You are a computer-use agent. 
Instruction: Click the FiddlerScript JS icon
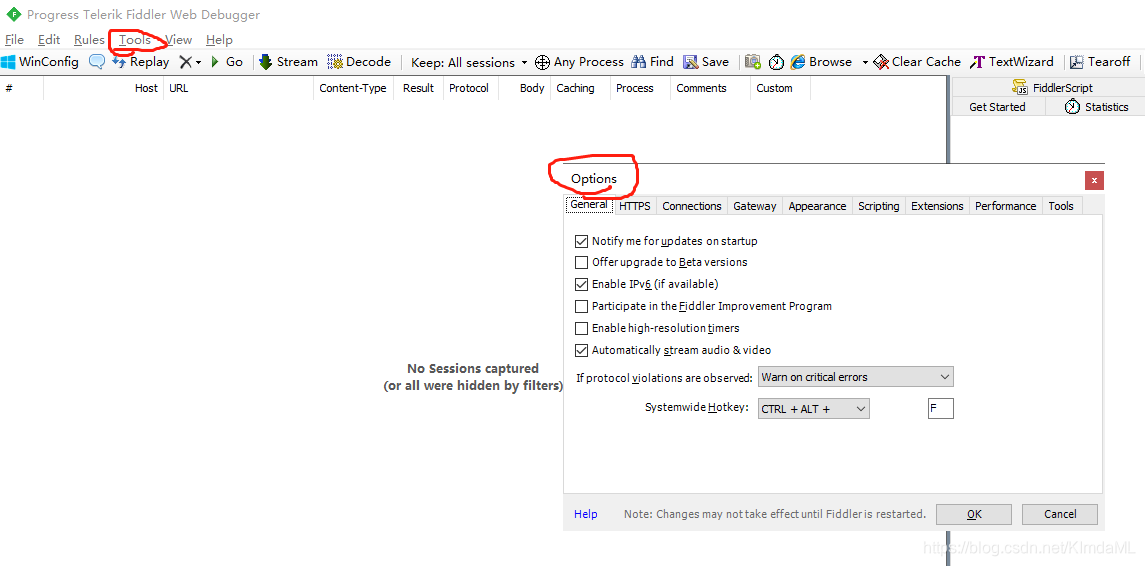click(x=1021, y=88)
